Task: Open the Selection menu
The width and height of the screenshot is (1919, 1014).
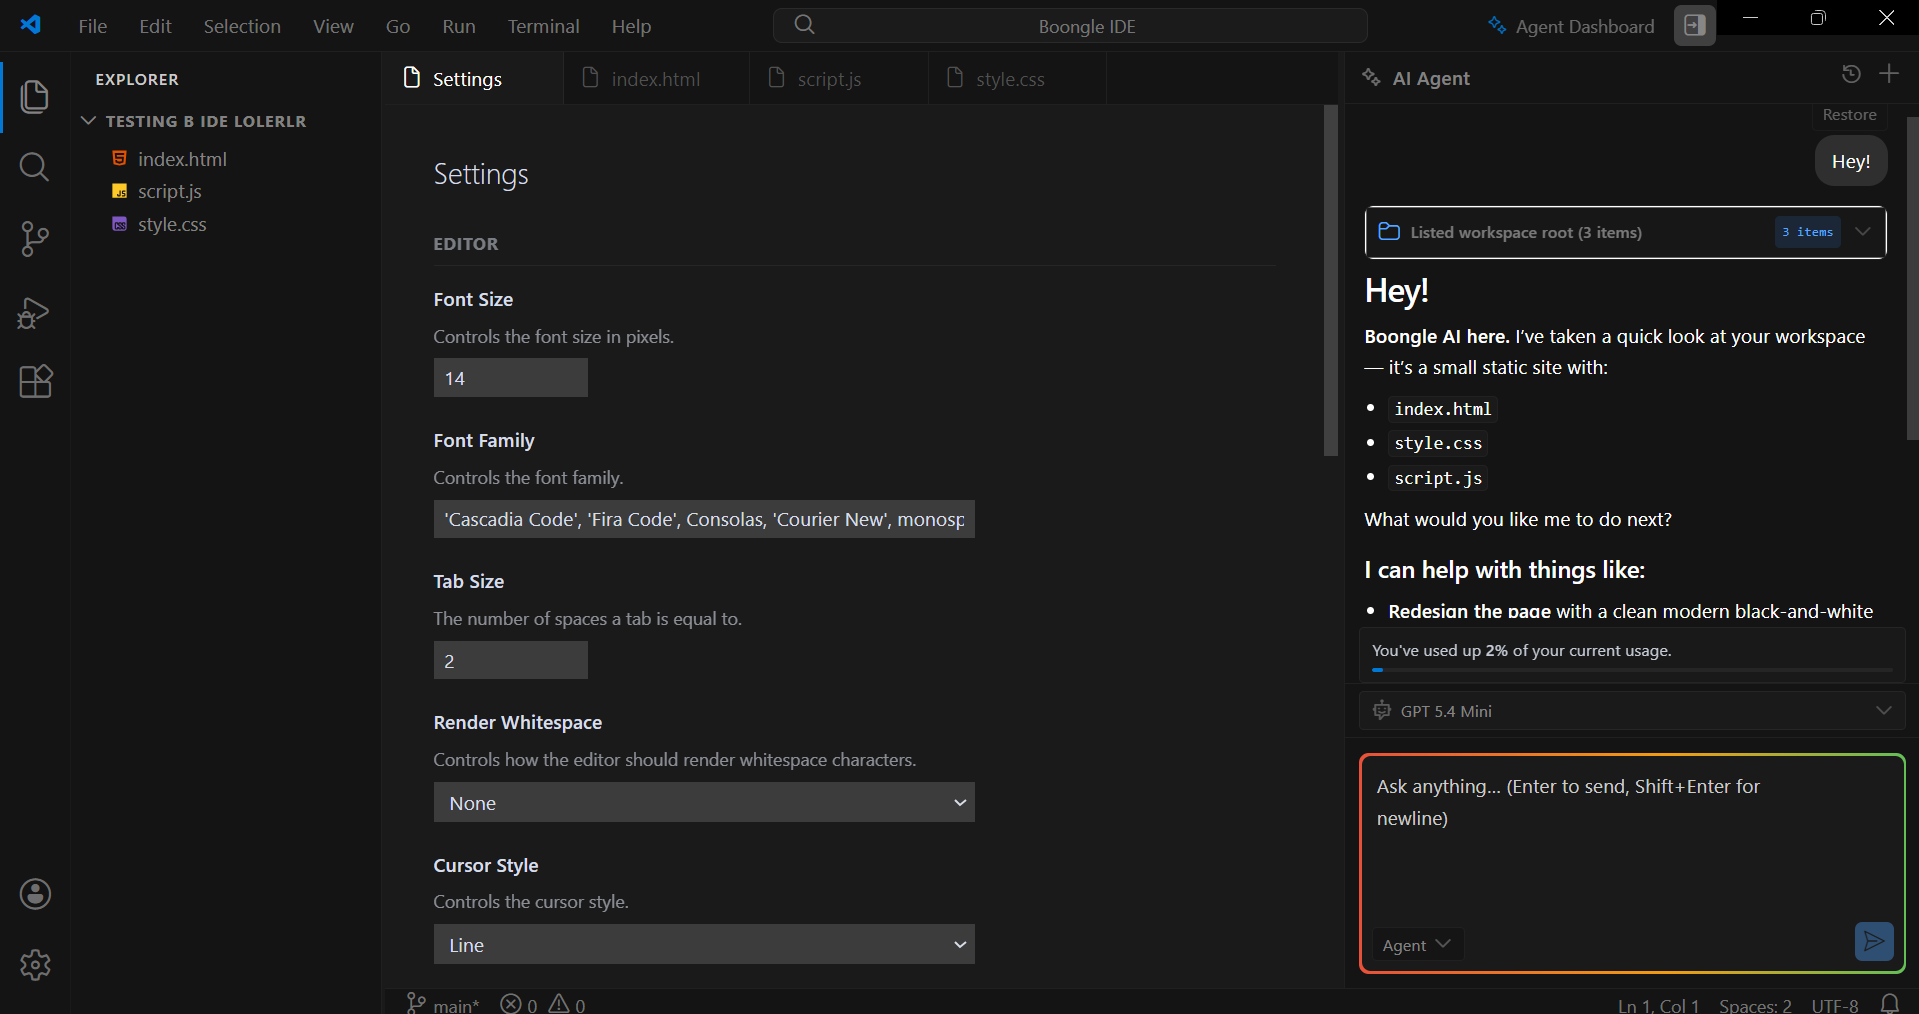Action: [242, 26]
